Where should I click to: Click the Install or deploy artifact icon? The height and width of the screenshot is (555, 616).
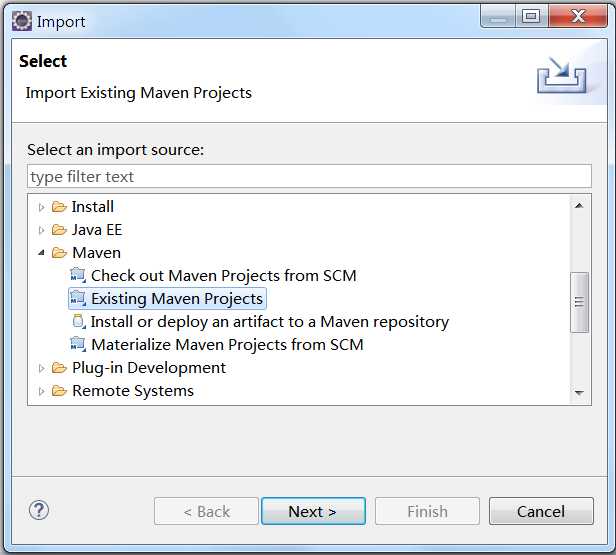[78, 322]
